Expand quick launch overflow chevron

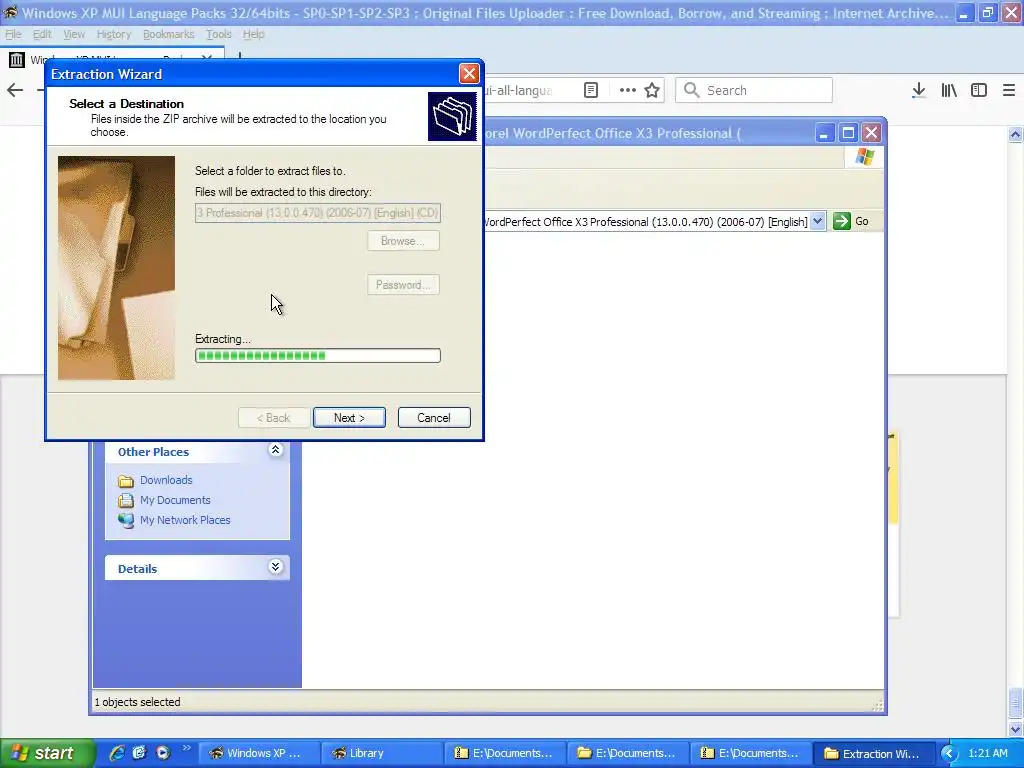coord(186,748)
